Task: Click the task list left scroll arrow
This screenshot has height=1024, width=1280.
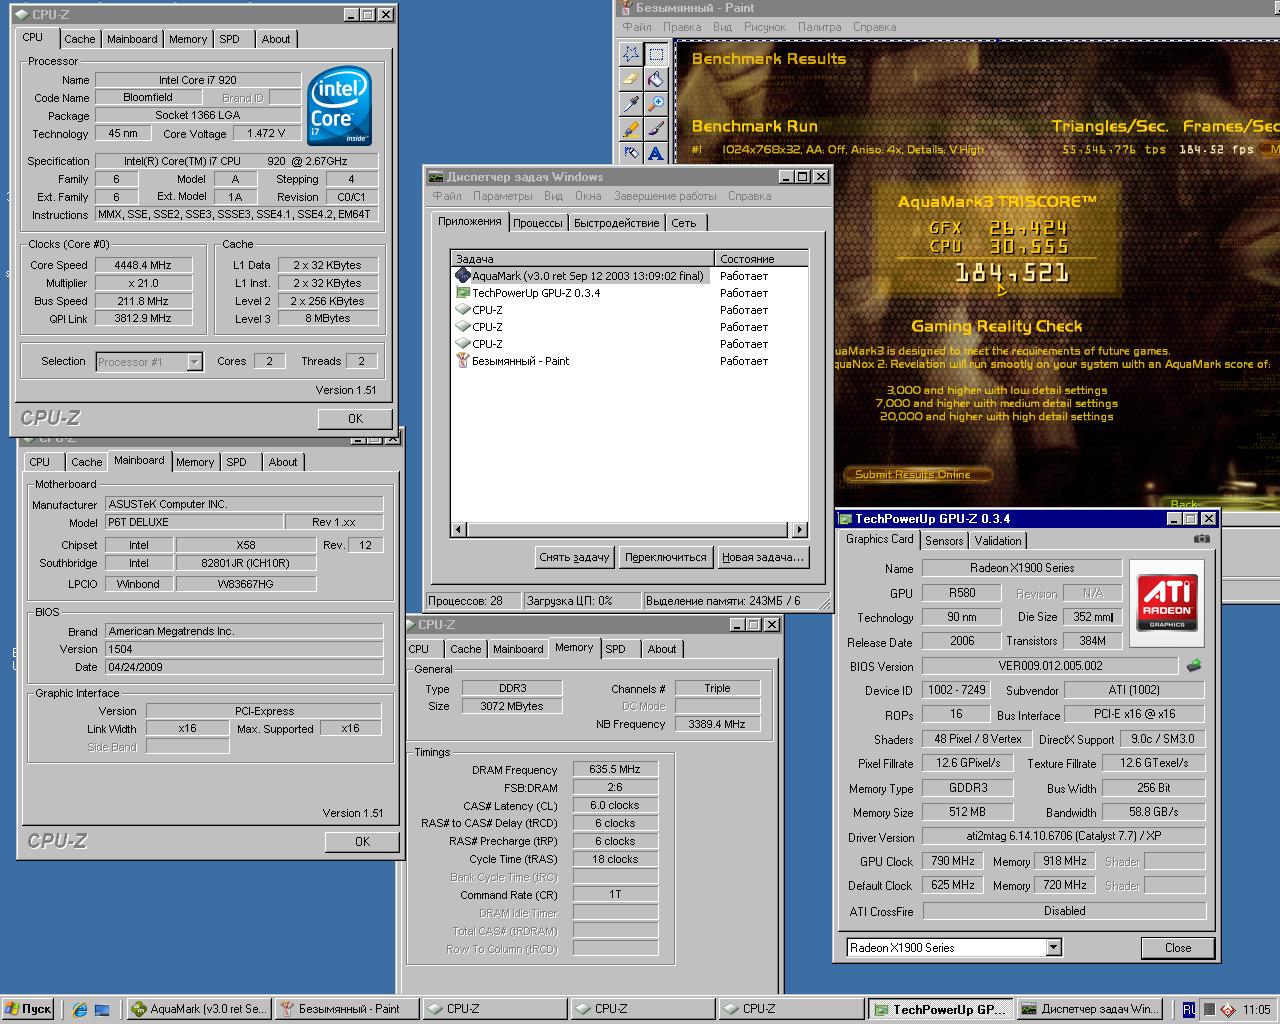Action: point(459,529)
